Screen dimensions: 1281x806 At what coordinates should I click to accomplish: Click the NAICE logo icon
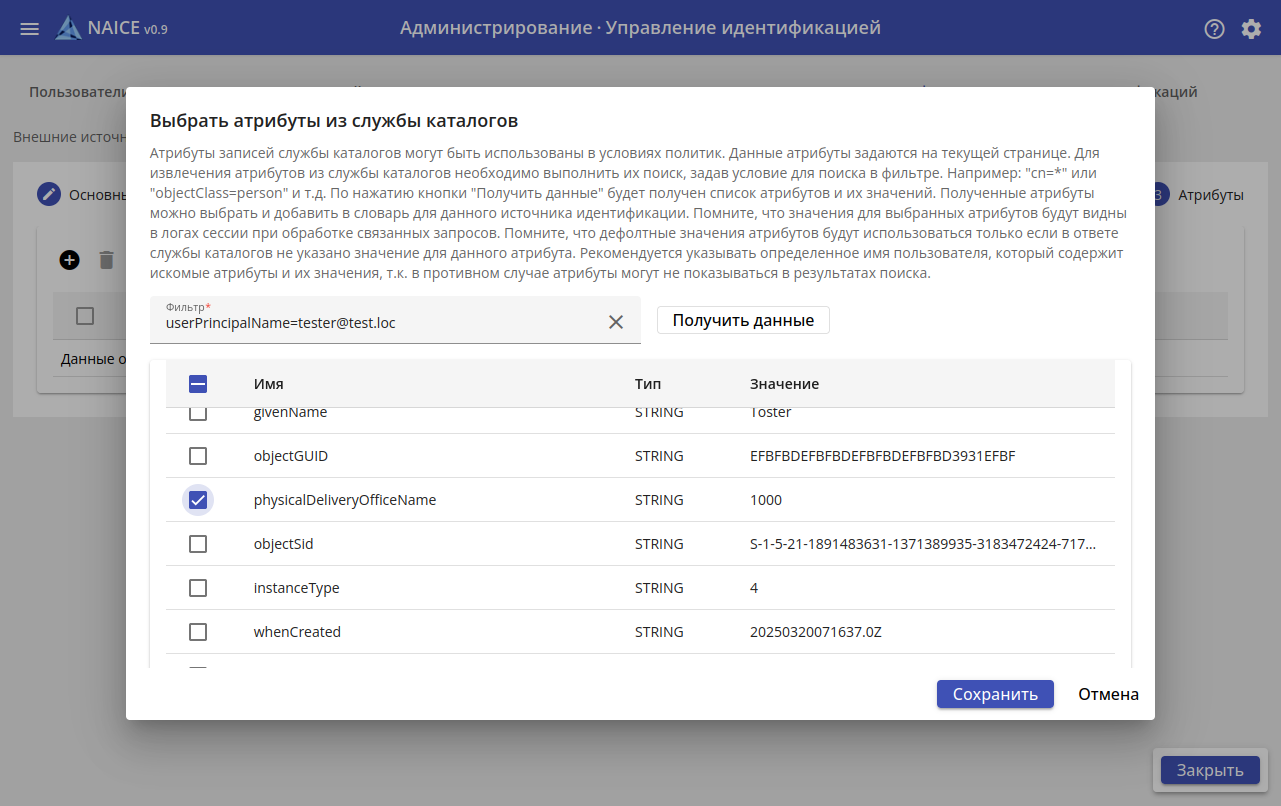coord(69,28)
